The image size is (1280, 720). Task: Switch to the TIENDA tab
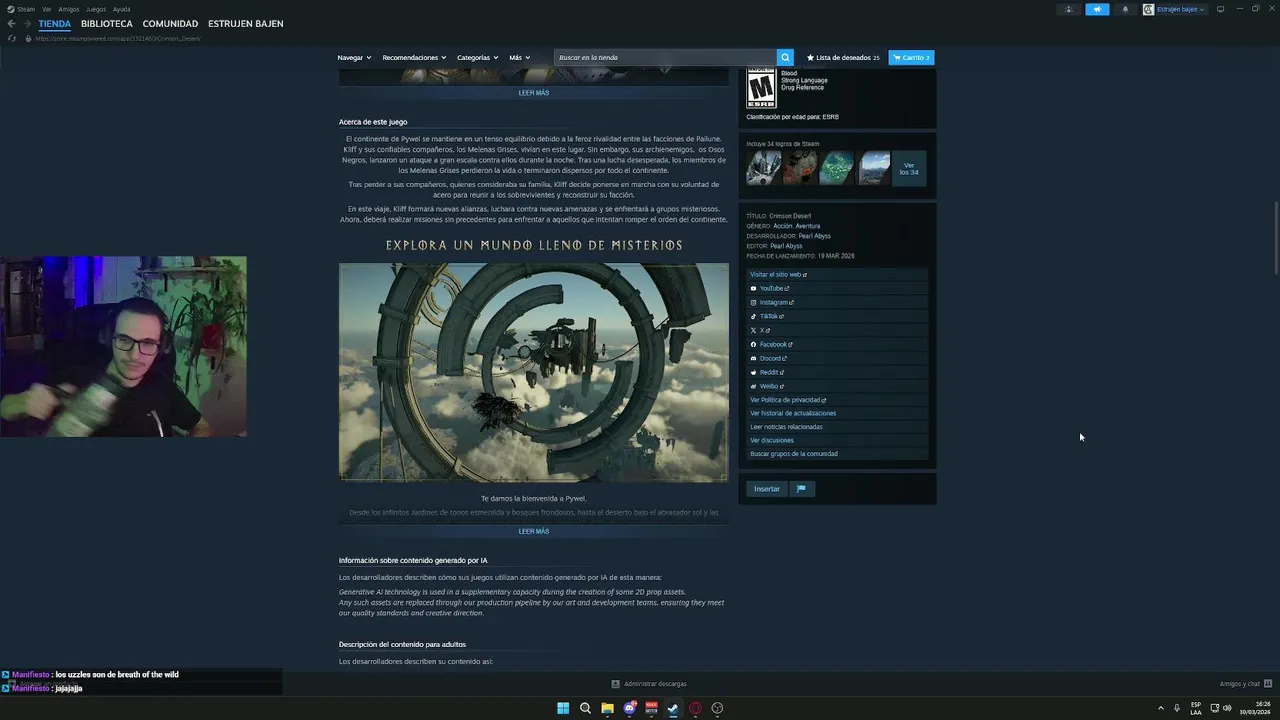point(55,24)
